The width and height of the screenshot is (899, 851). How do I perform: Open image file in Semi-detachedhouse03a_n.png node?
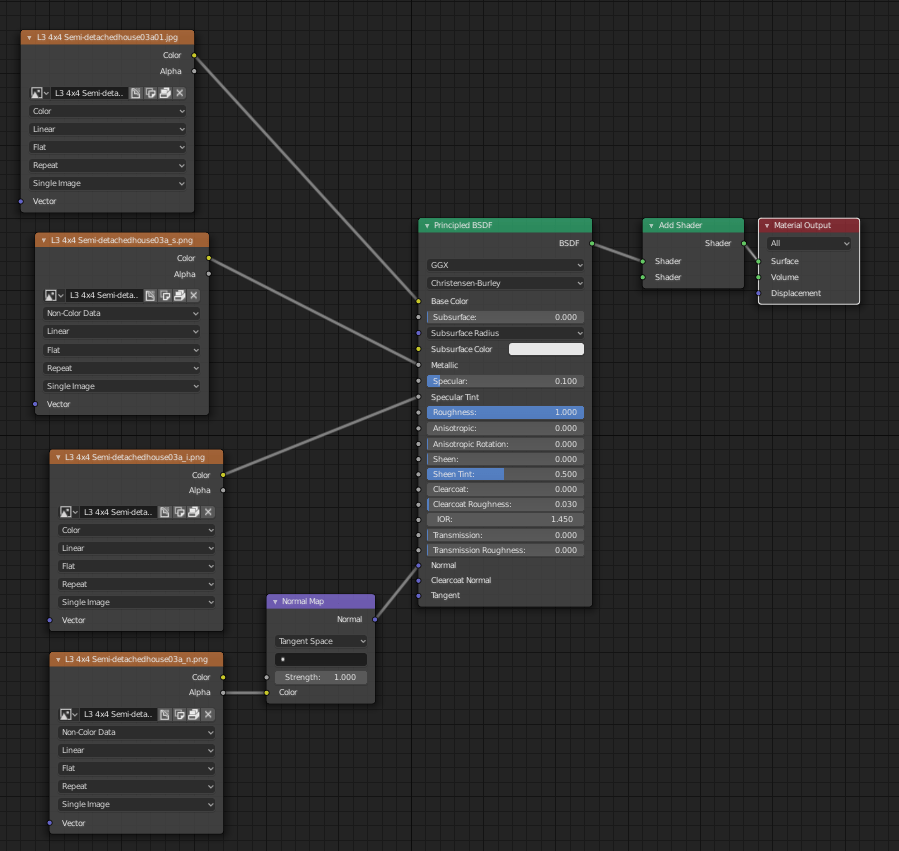[x=194, y=714]
